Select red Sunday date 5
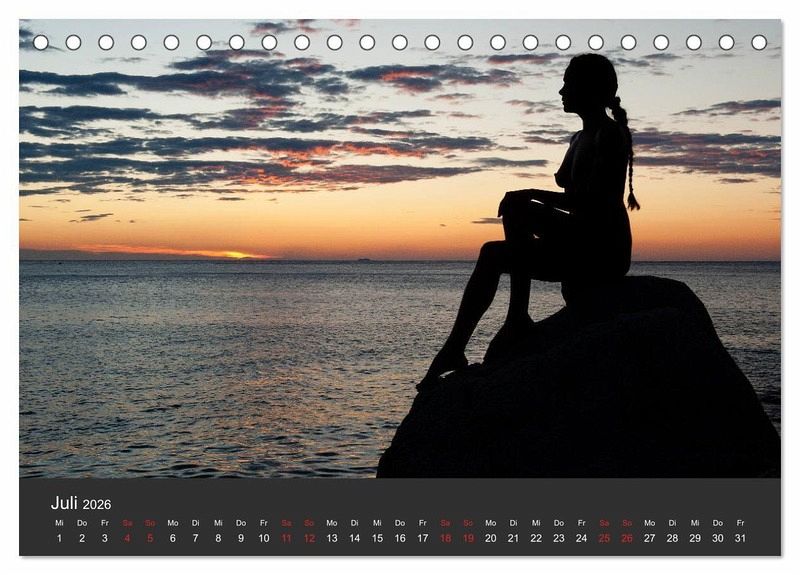 (150, 538)
